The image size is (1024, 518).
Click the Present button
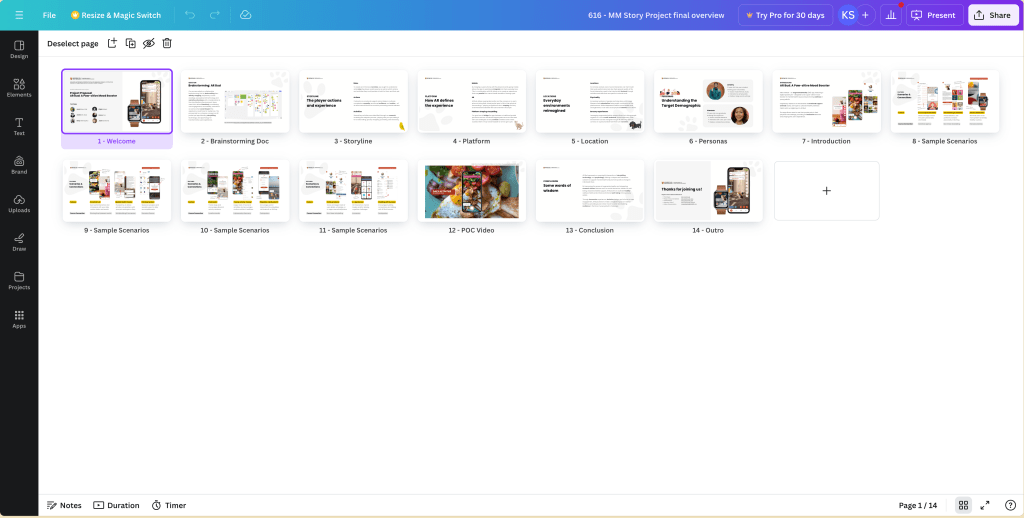click(x=934, y=15)
